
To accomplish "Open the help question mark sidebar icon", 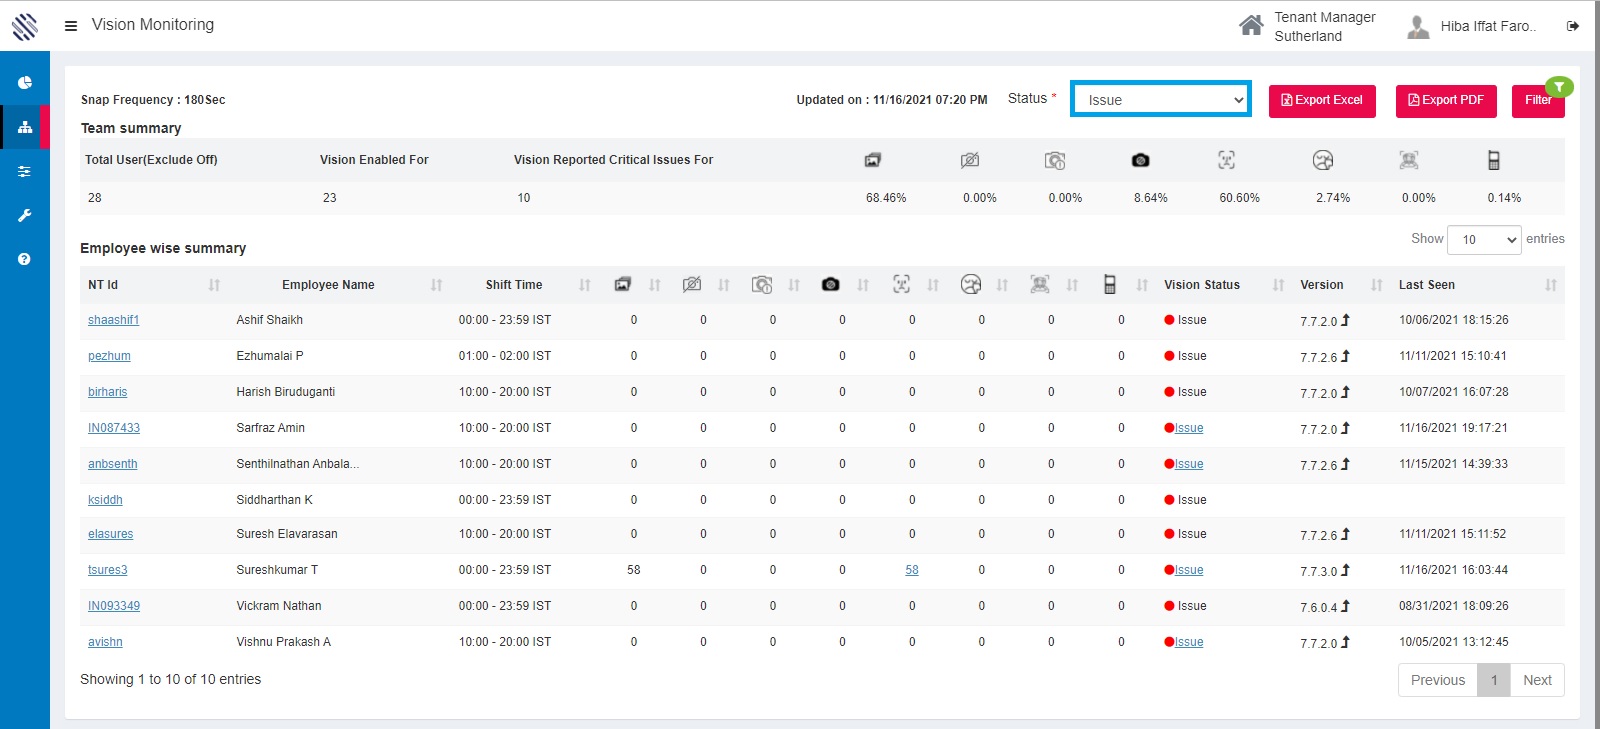I will coord(25,259).
